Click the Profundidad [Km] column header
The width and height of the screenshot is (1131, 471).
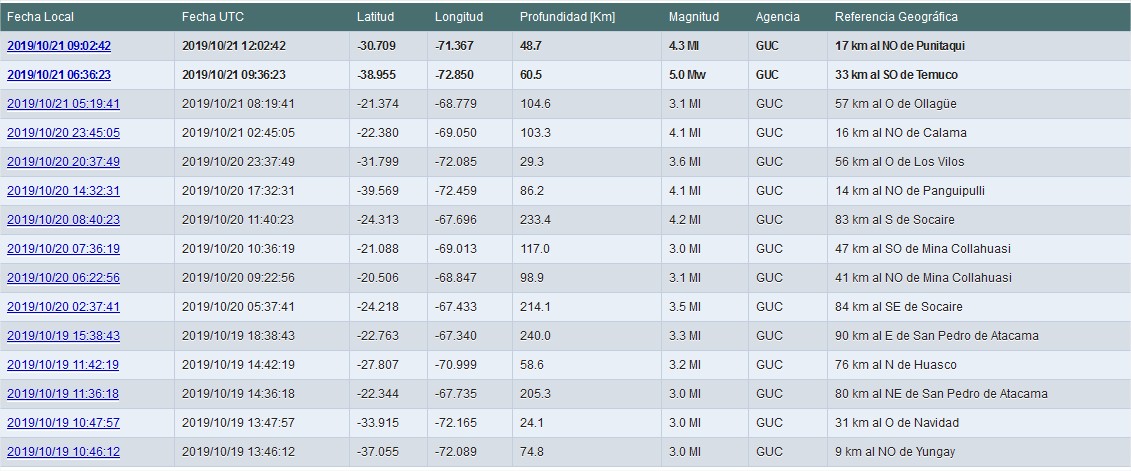567,17
